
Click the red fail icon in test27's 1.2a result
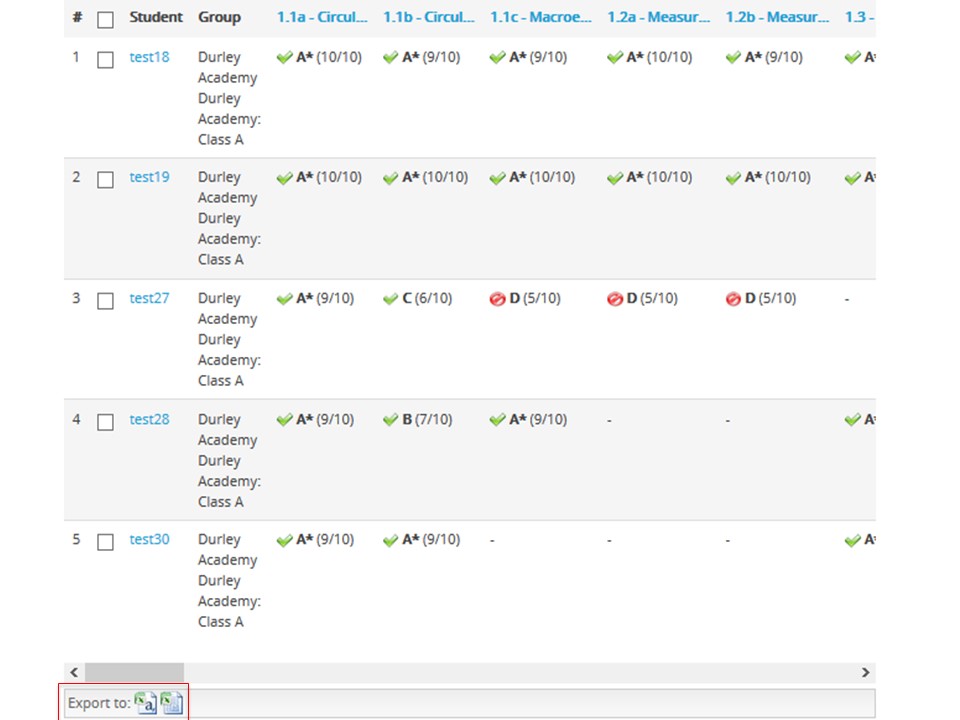615,299
